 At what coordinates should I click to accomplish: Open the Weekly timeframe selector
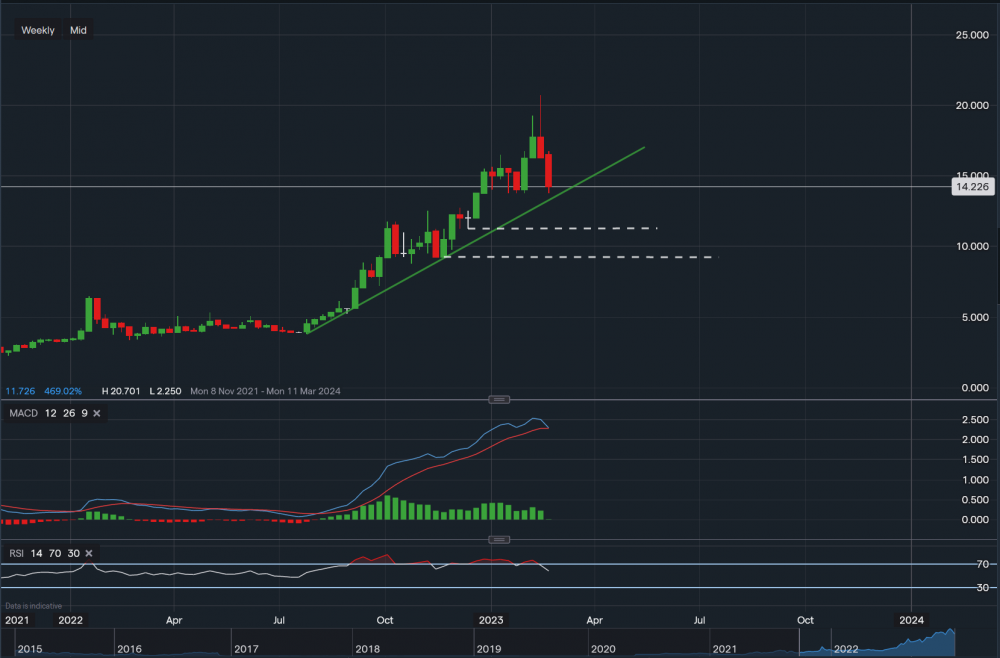tap(38, 30)
